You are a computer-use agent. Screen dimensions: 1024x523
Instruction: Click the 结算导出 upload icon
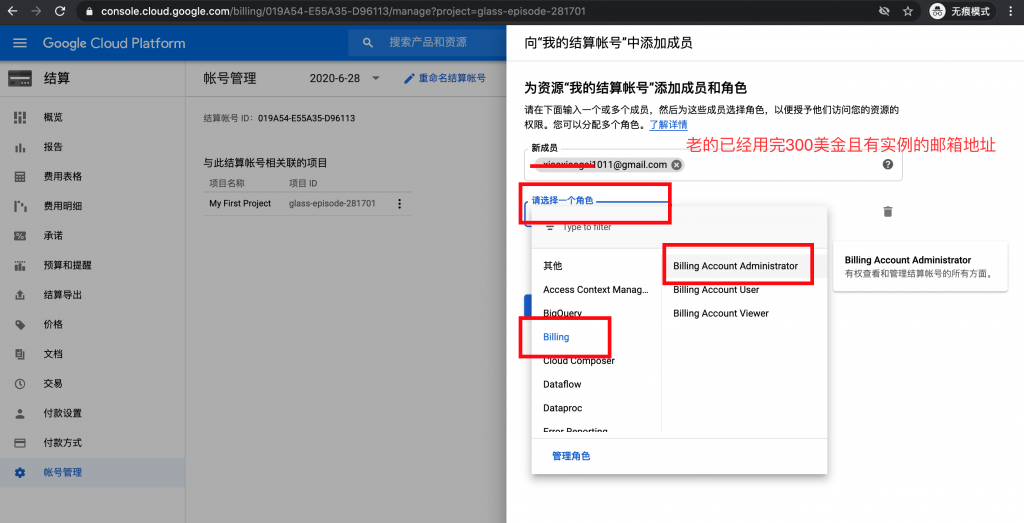(20, 295)
